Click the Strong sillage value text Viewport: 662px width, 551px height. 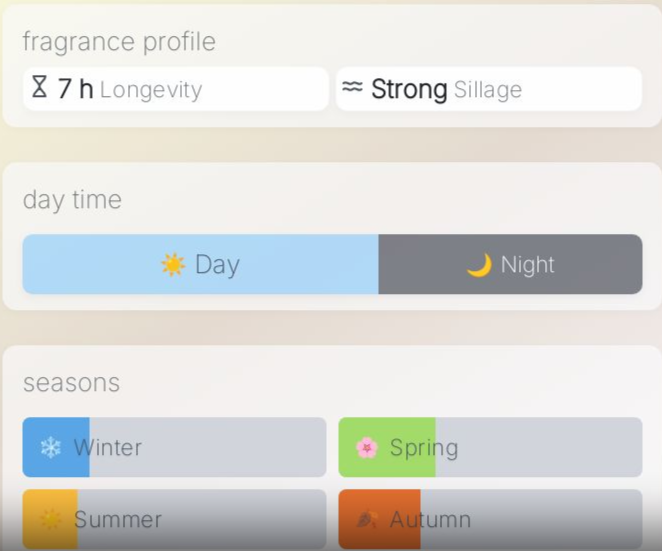point(409,89)
